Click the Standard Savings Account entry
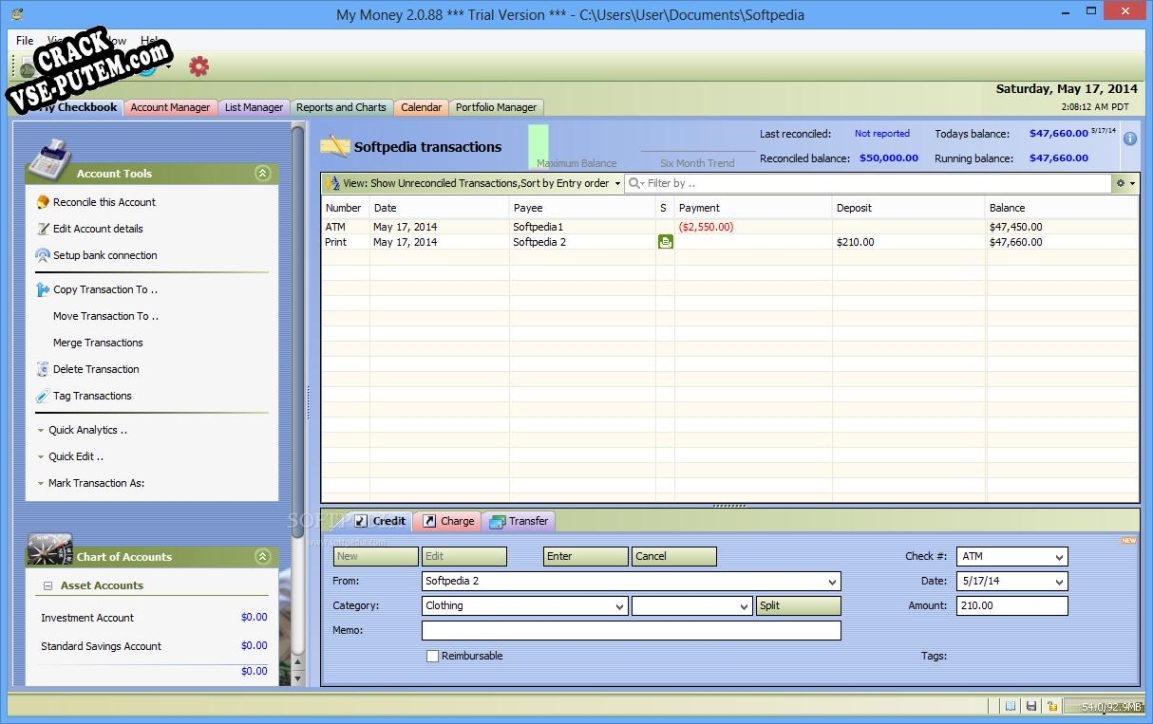This screenshot has height=724, width=1153. tap(101, 646)
